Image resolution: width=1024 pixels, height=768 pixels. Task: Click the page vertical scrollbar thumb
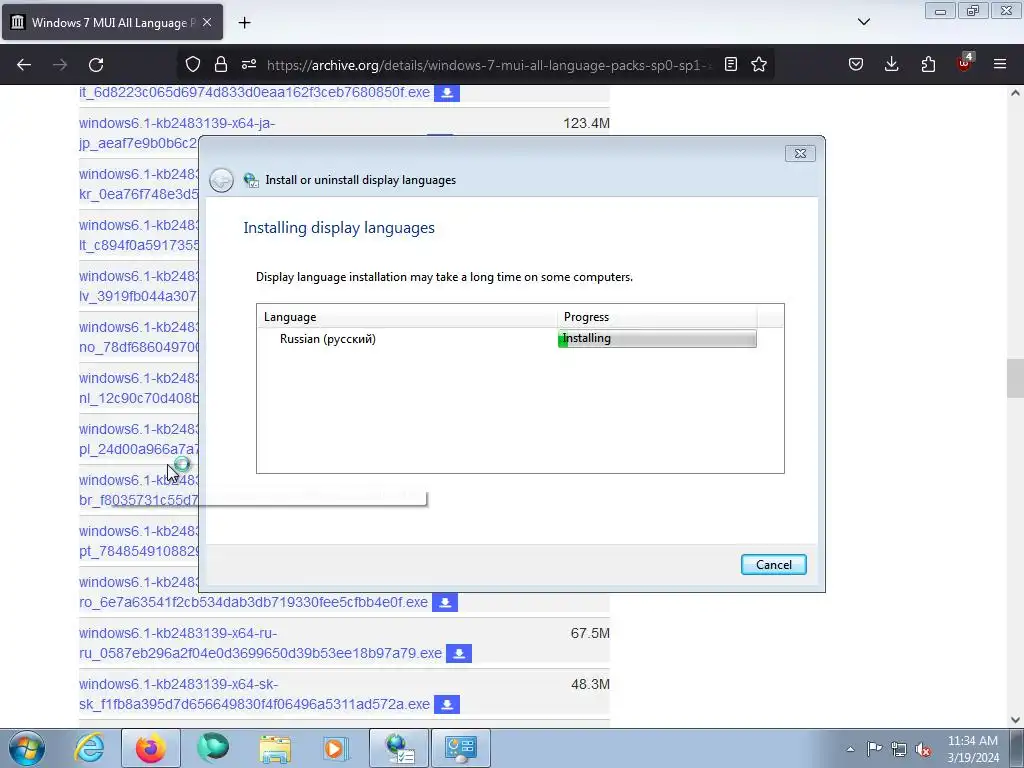(x=1015, y=378)
